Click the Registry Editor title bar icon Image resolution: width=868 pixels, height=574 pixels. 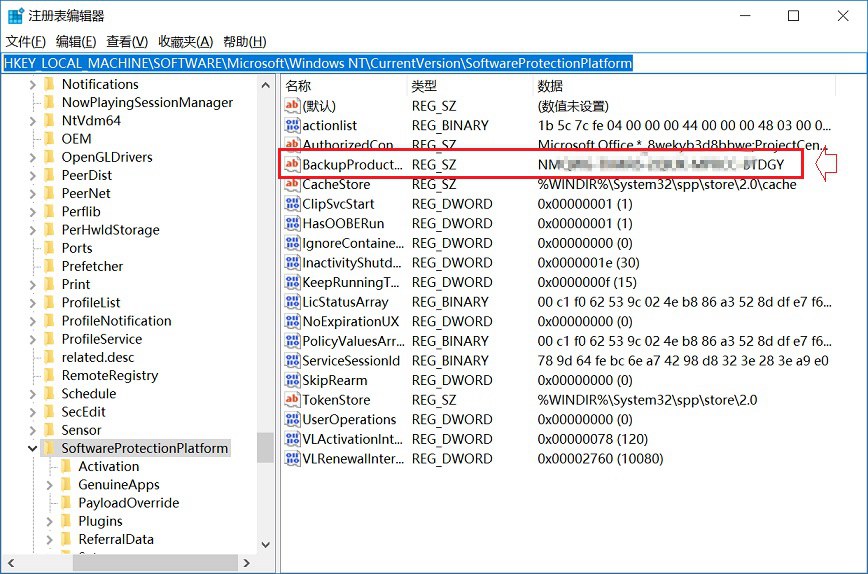coord(16,15)
